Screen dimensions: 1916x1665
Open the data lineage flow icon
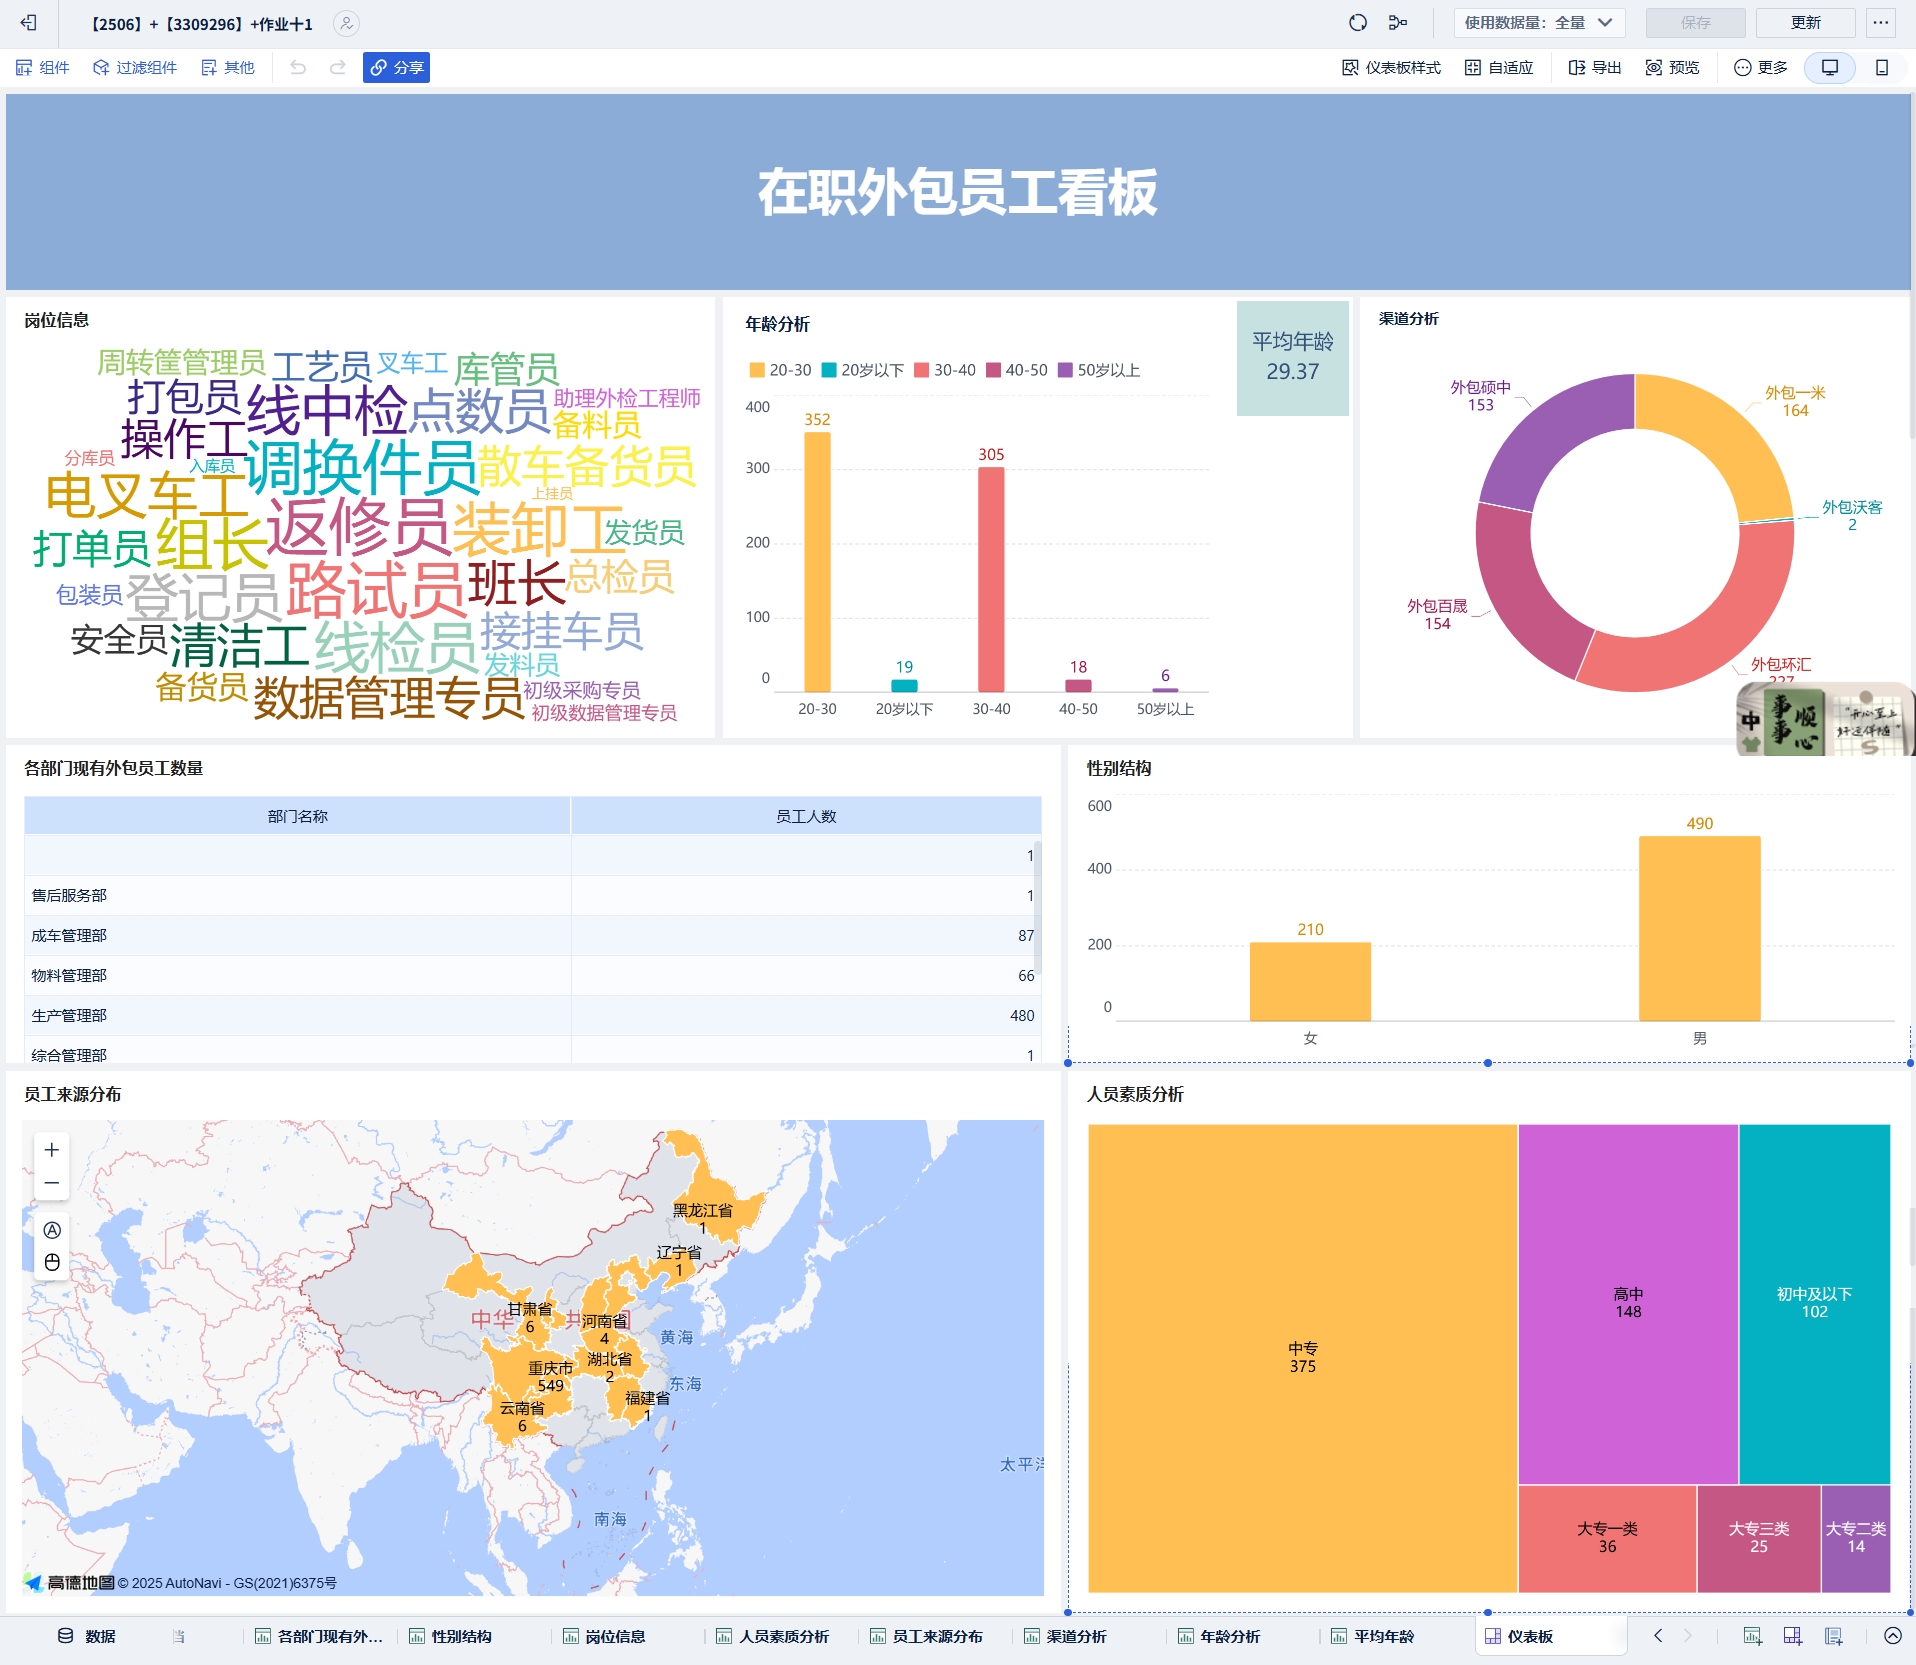1398,23
